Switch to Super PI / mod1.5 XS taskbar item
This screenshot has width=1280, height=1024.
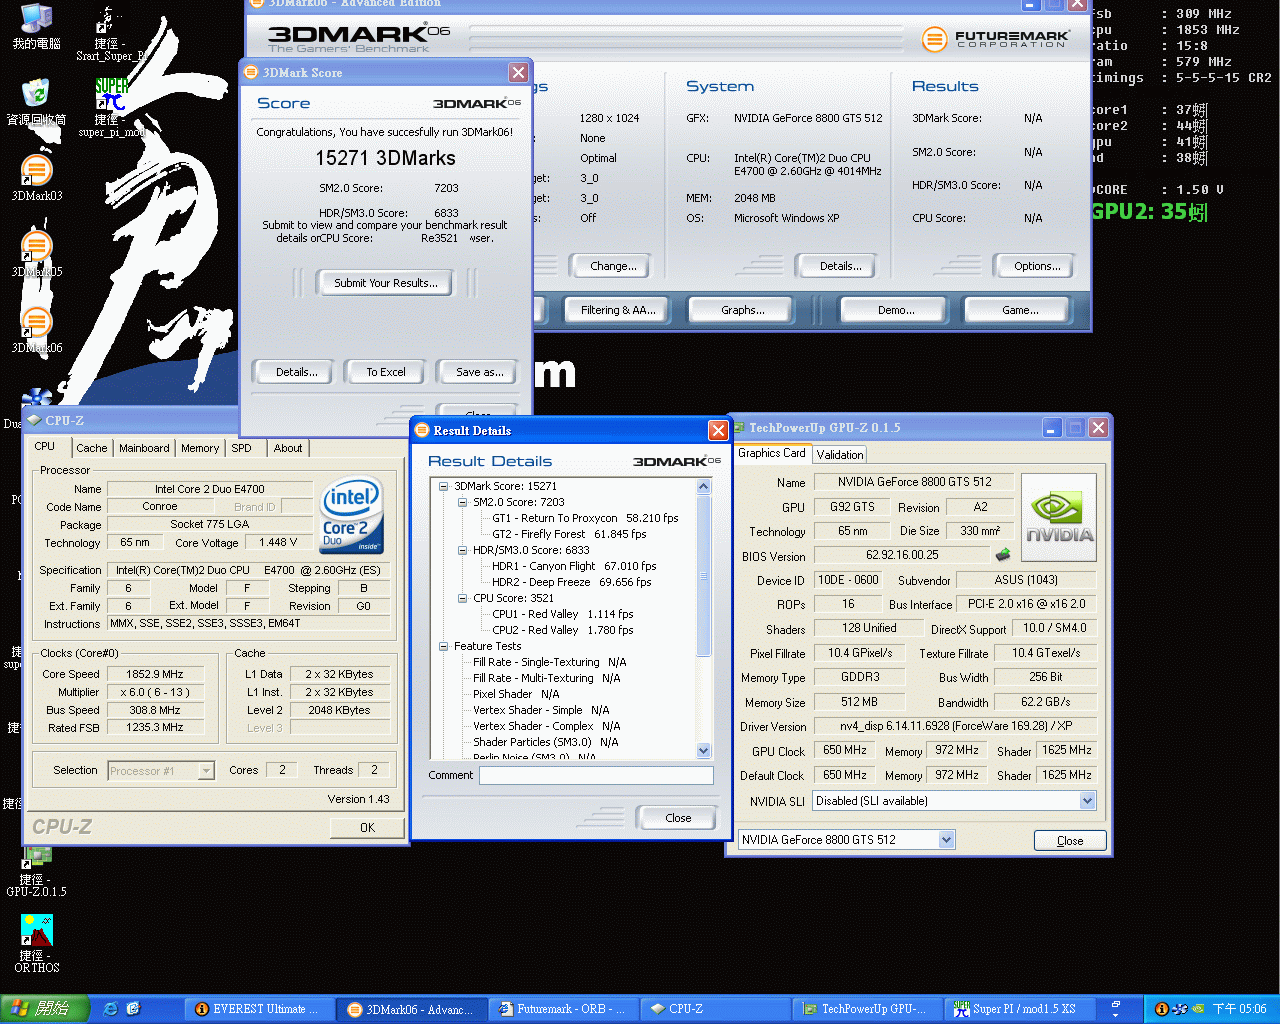click(1017, 1009)
